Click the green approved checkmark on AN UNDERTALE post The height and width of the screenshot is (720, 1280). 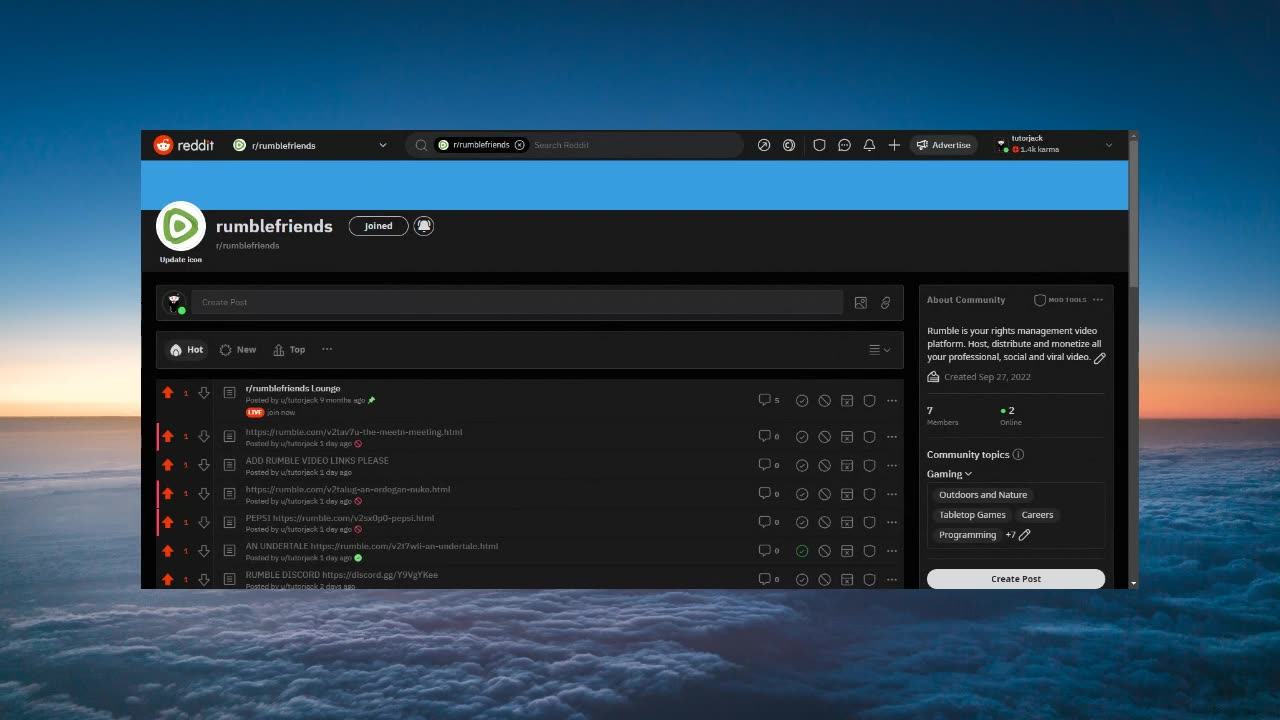(802, 551)
